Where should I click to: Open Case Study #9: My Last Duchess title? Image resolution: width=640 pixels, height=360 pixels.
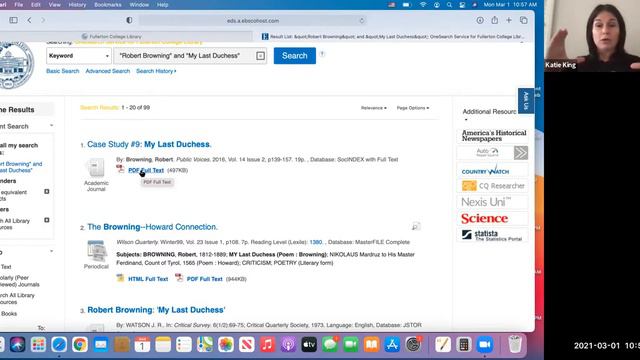click(149, 144)
